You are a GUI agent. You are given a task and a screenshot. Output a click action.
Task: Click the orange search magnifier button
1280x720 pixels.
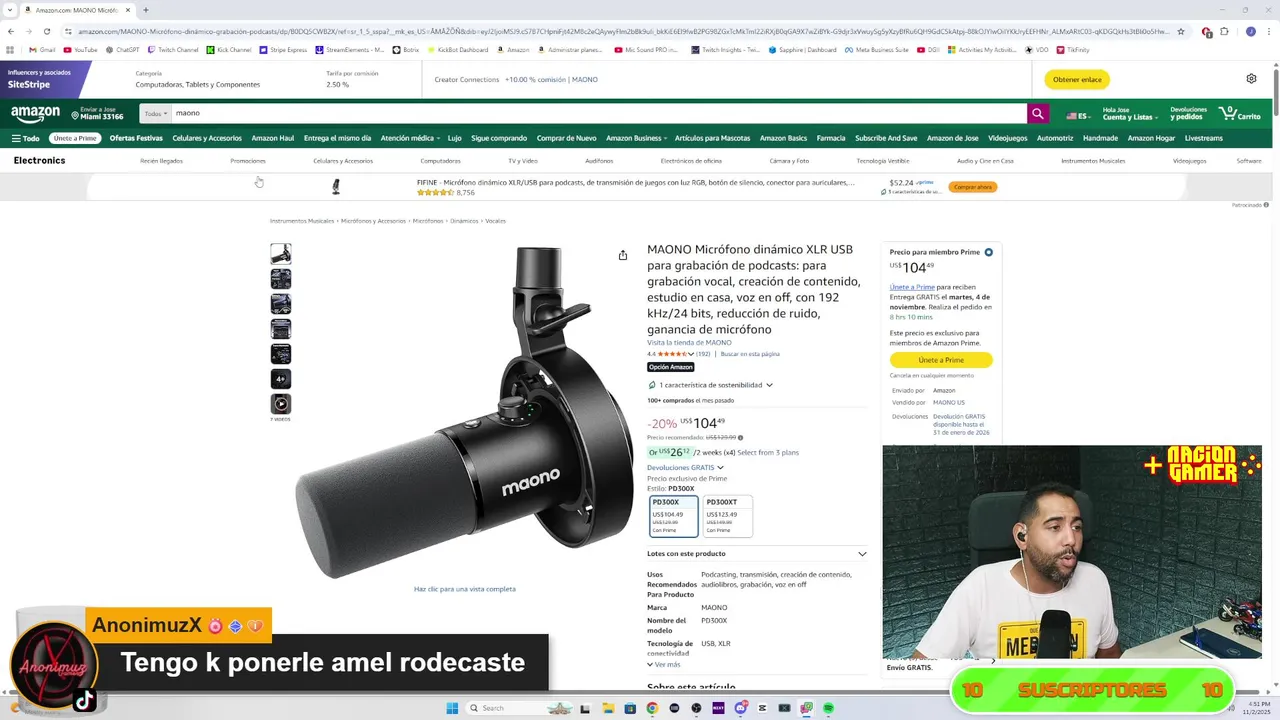[x=1038, y=114]
